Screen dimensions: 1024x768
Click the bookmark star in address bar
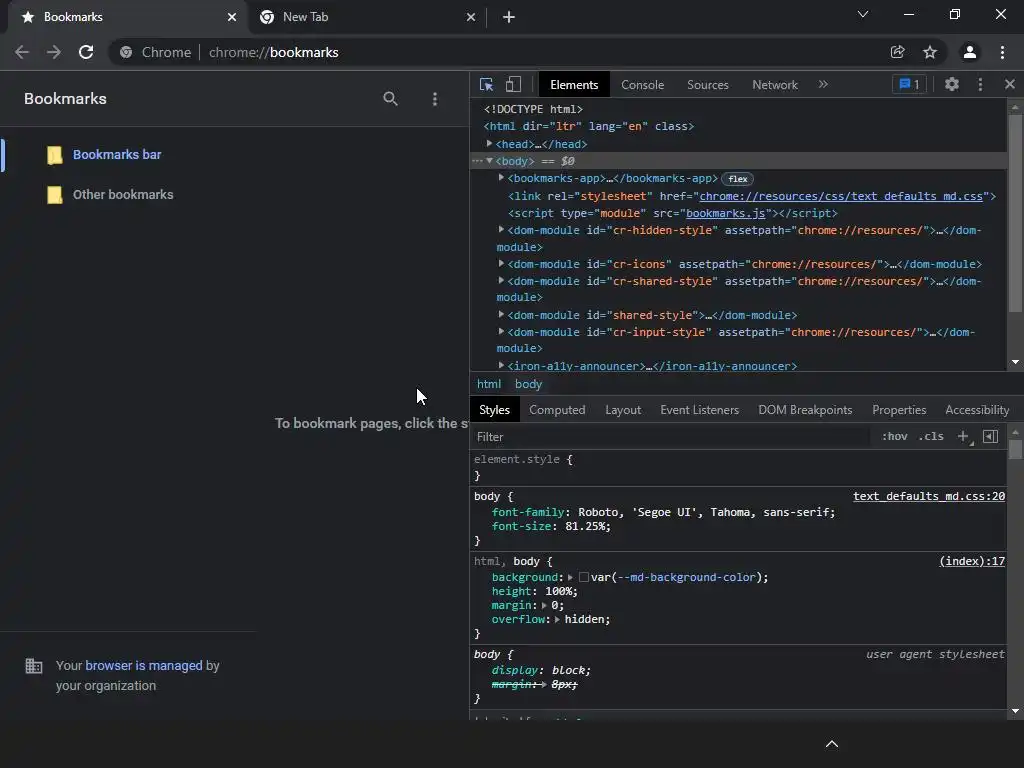pos(930,52)
